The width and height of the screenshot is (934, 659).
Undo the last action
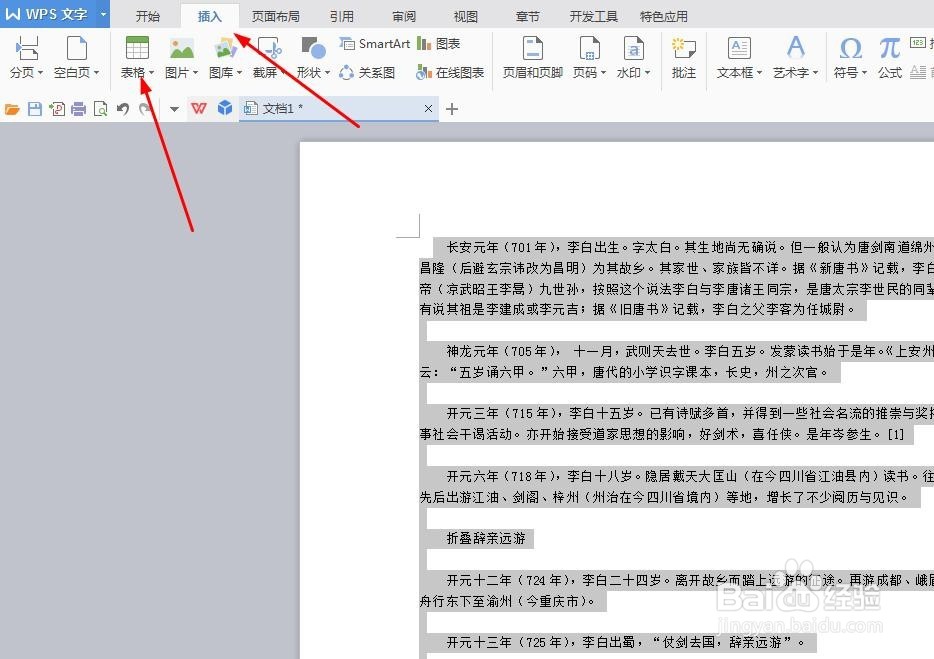pos(120,108)
